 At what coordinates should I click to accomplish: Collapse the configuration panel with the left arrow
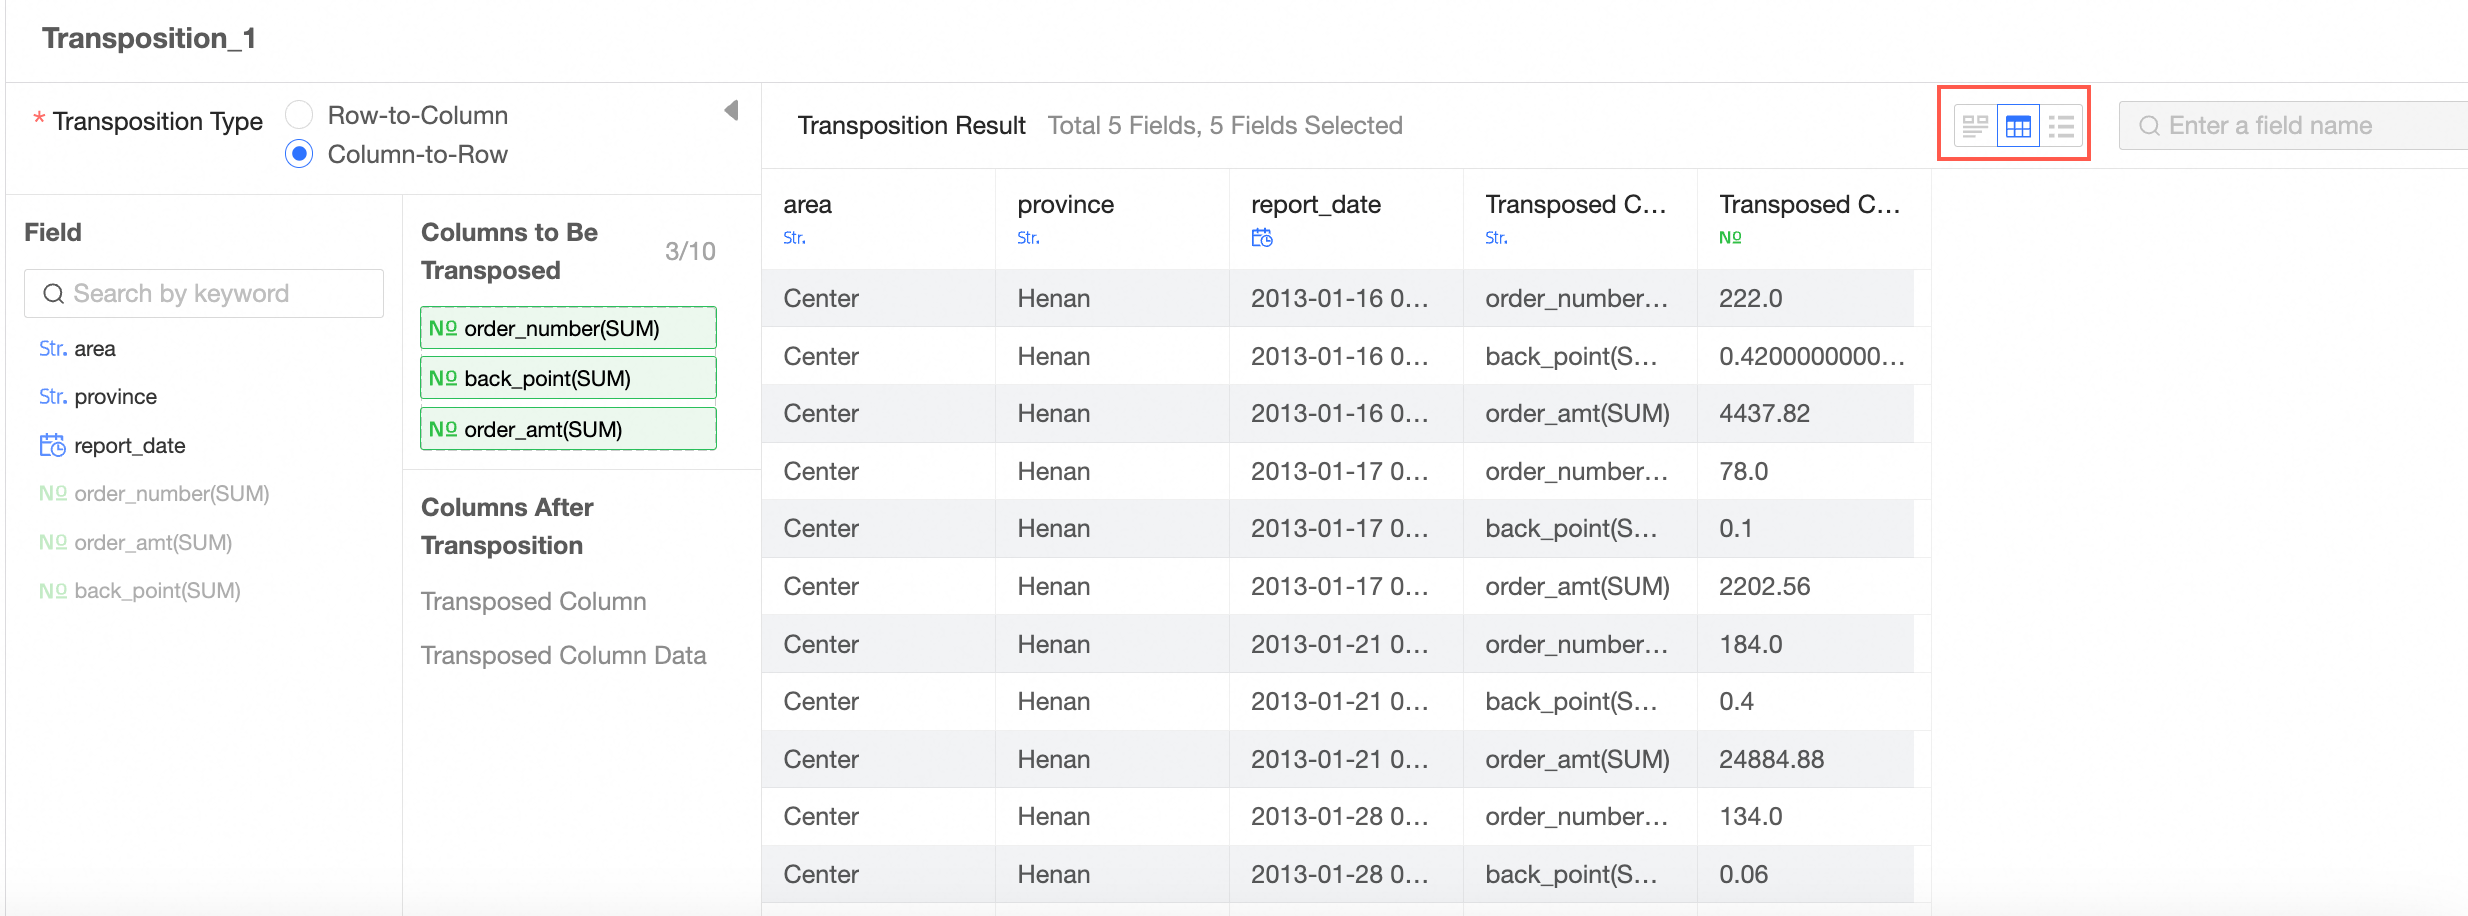tap(732, 110)
